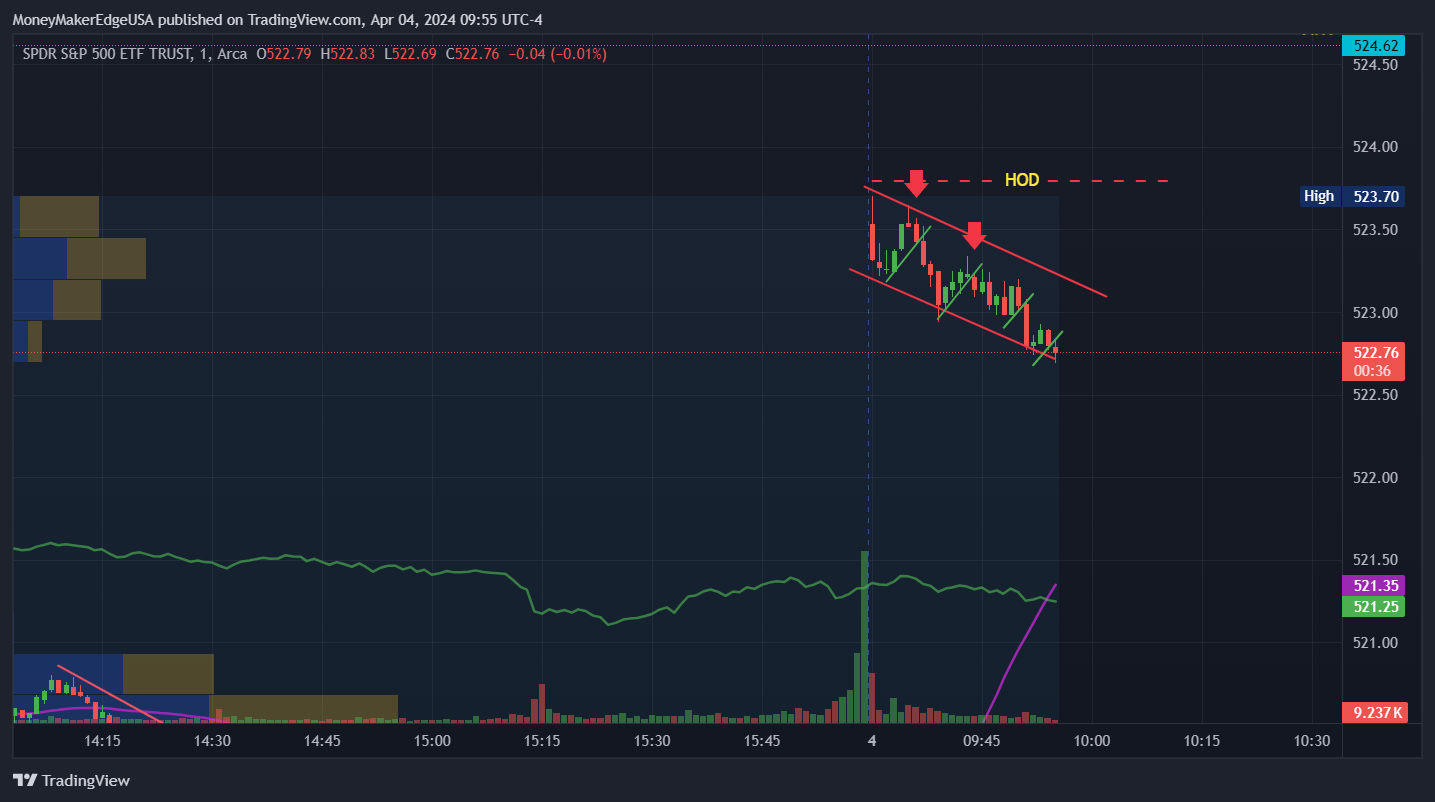Image resolution: width=1435 pixels, height=802 pixels.
Task: Click the 524.50 price axis label
Action: (x=1375, y=65)
